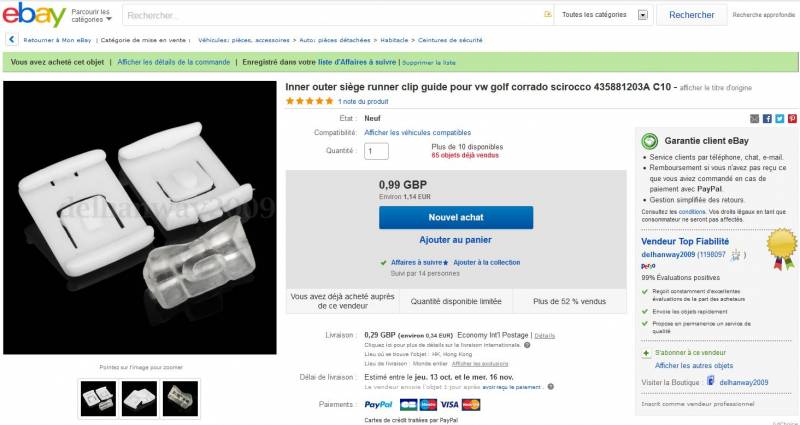This screenshot has height=425, width=800.
Task: Click Ajouter au panier link
Action: coord(456,240)
